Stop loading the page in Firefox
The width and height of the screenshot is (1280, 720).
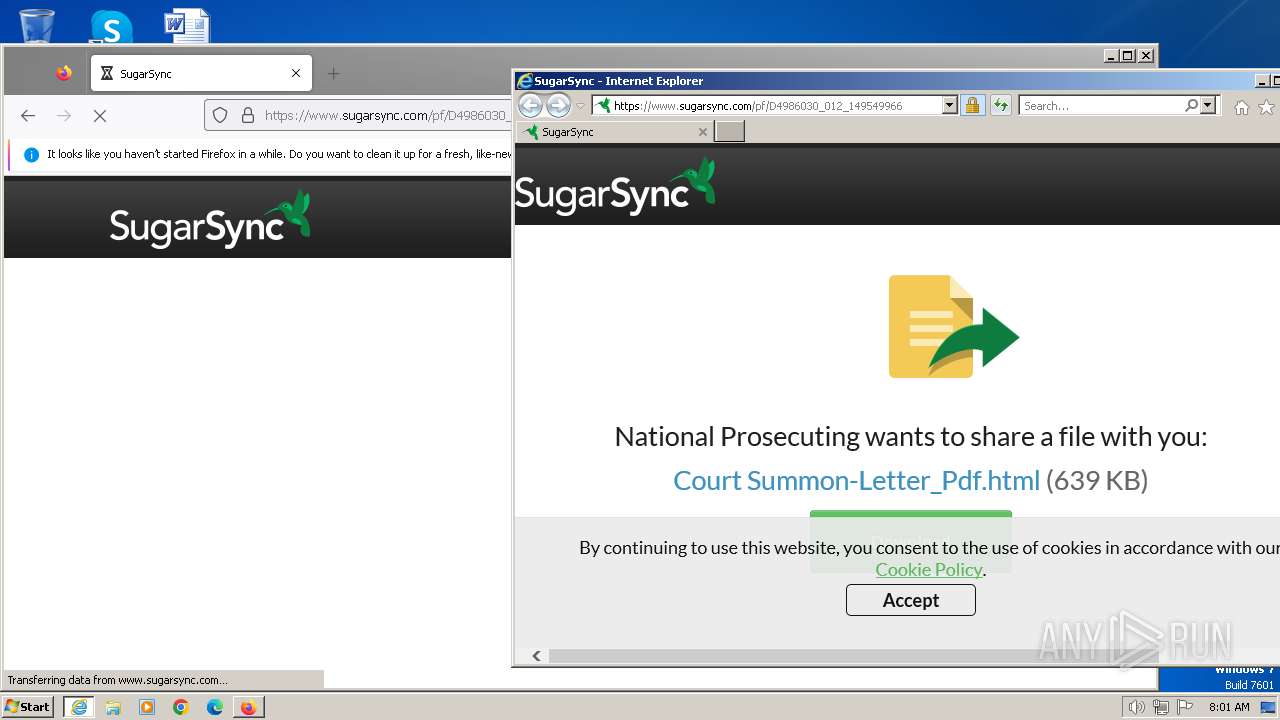coord(100,116)
